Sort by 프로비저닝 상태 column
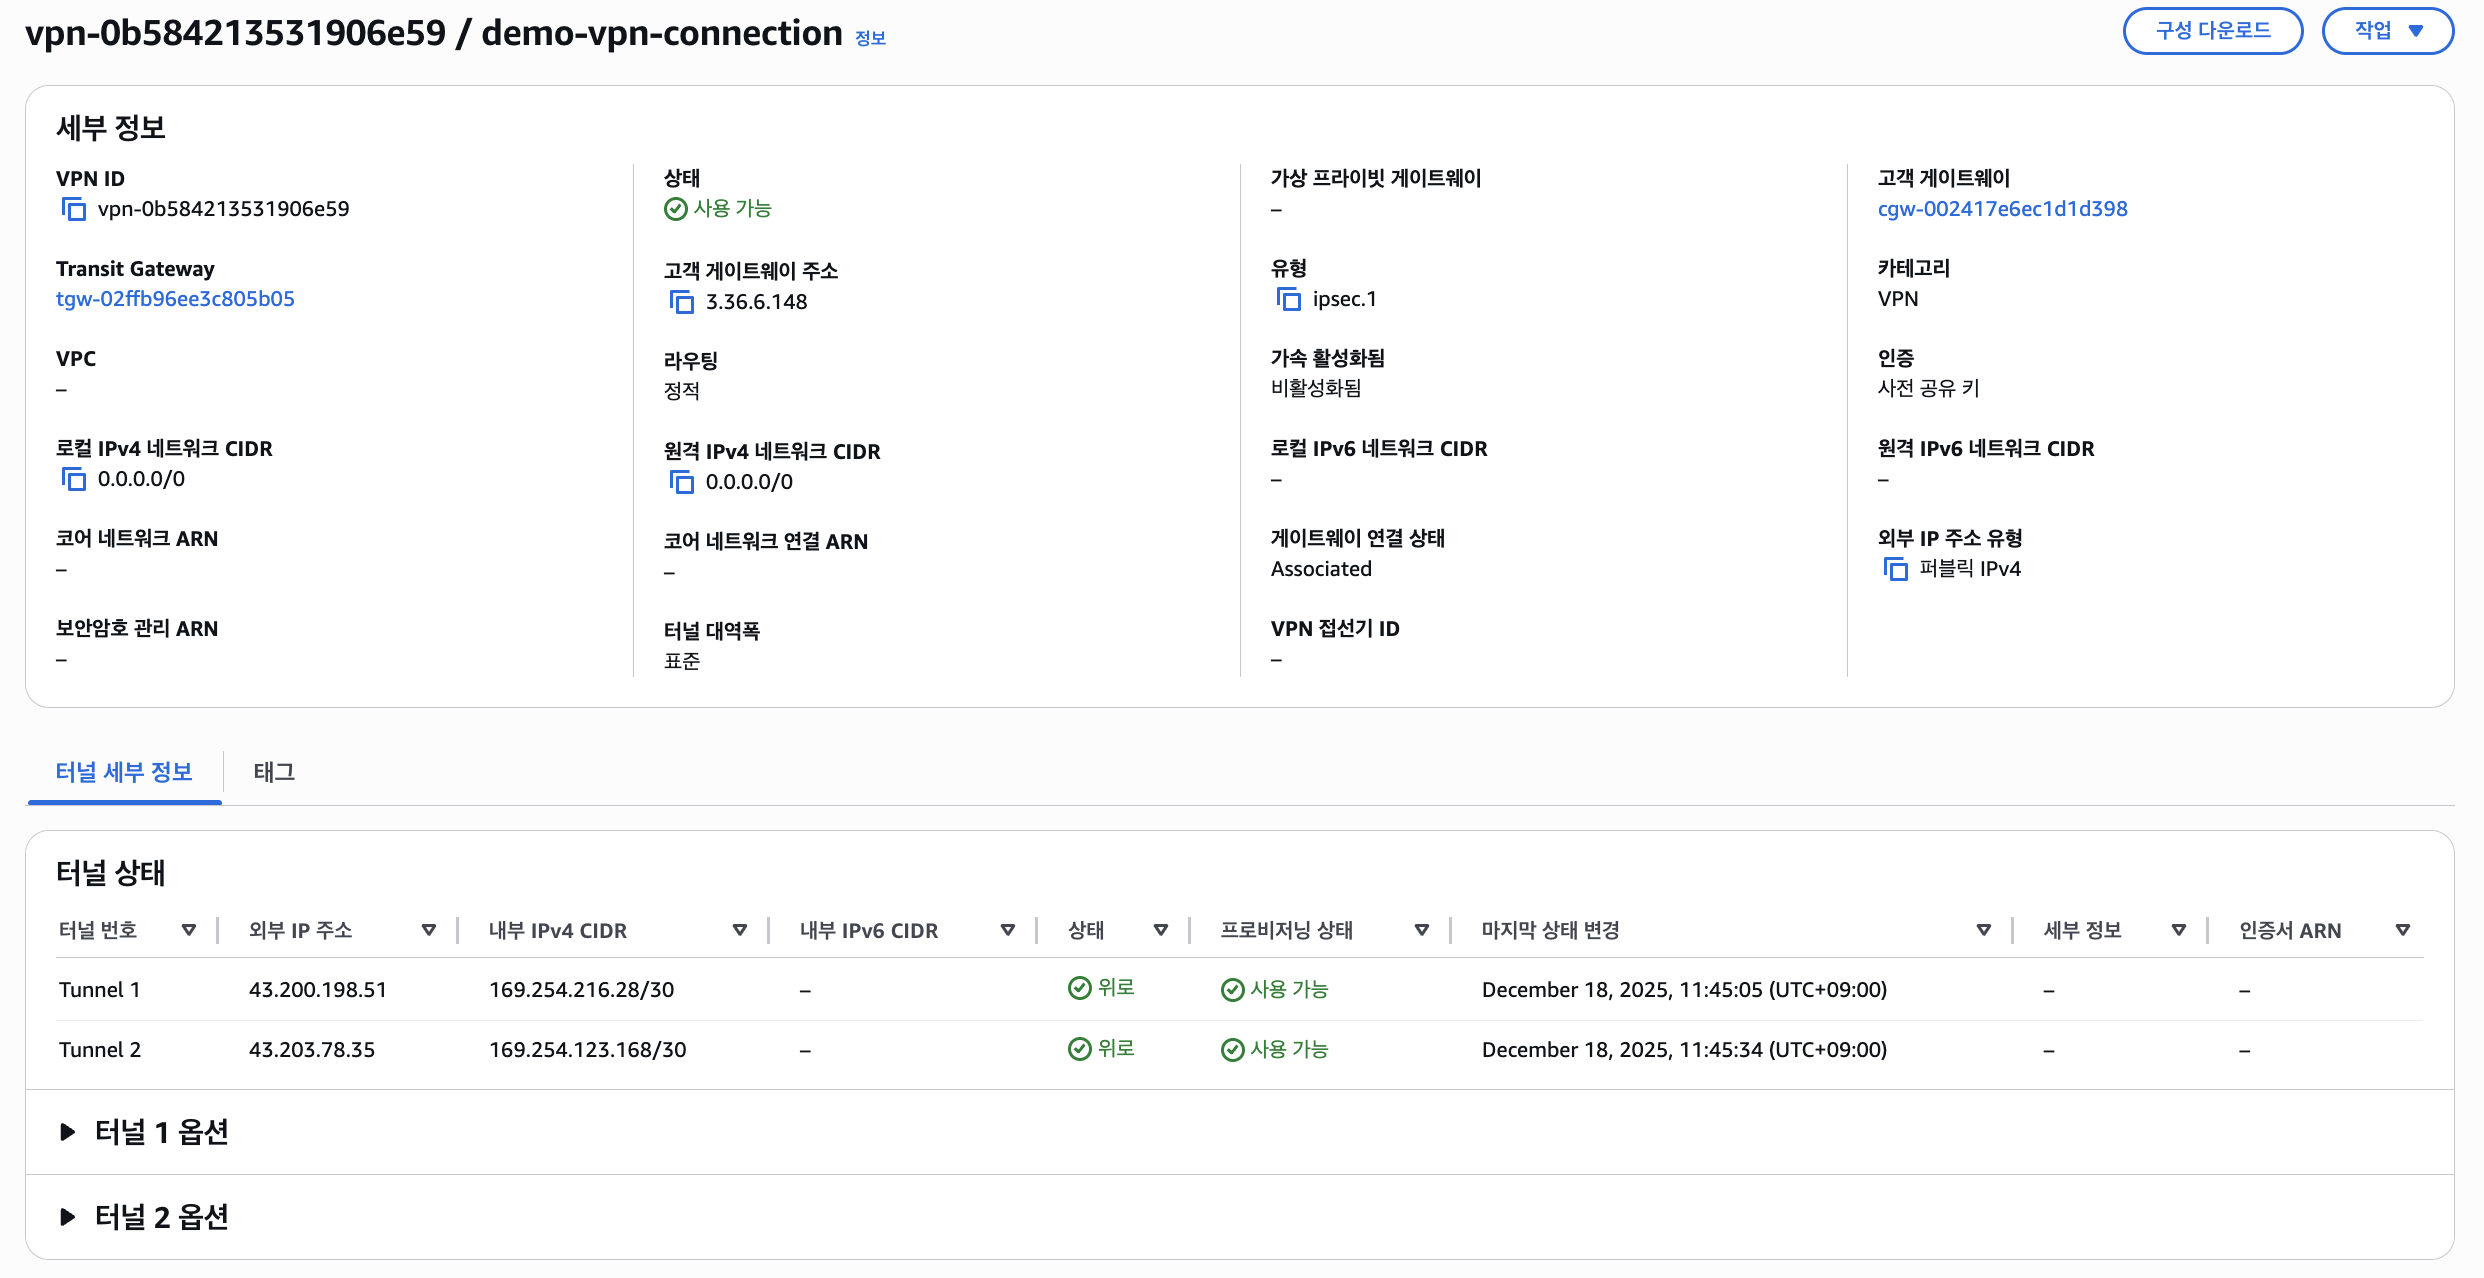The width and height of the screenshot is (2484, 1278). pyautogui.click(x=1421, y=930)
